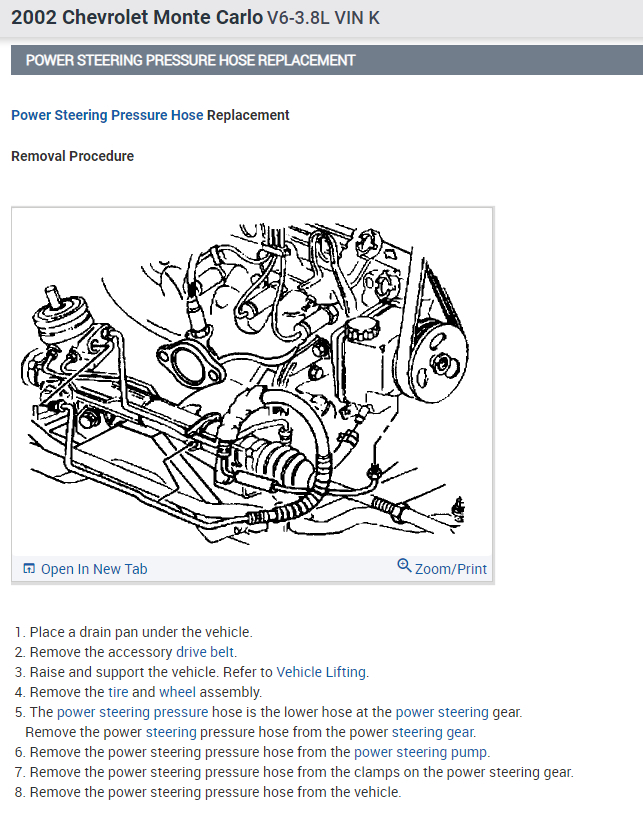Click step 8 remove hose from vehicle text
The height and width of the screenshot is (816, 643).
coord(215,792)
